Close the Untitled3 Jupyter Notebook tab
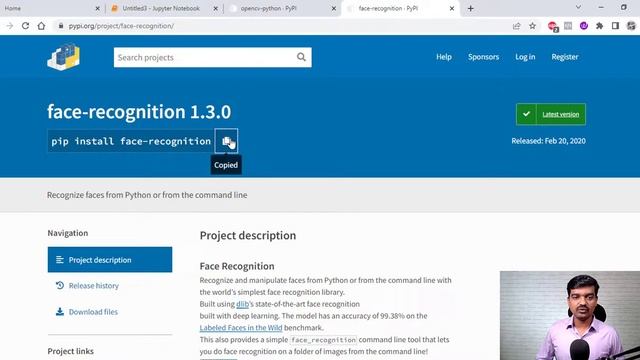 (216, 8)
